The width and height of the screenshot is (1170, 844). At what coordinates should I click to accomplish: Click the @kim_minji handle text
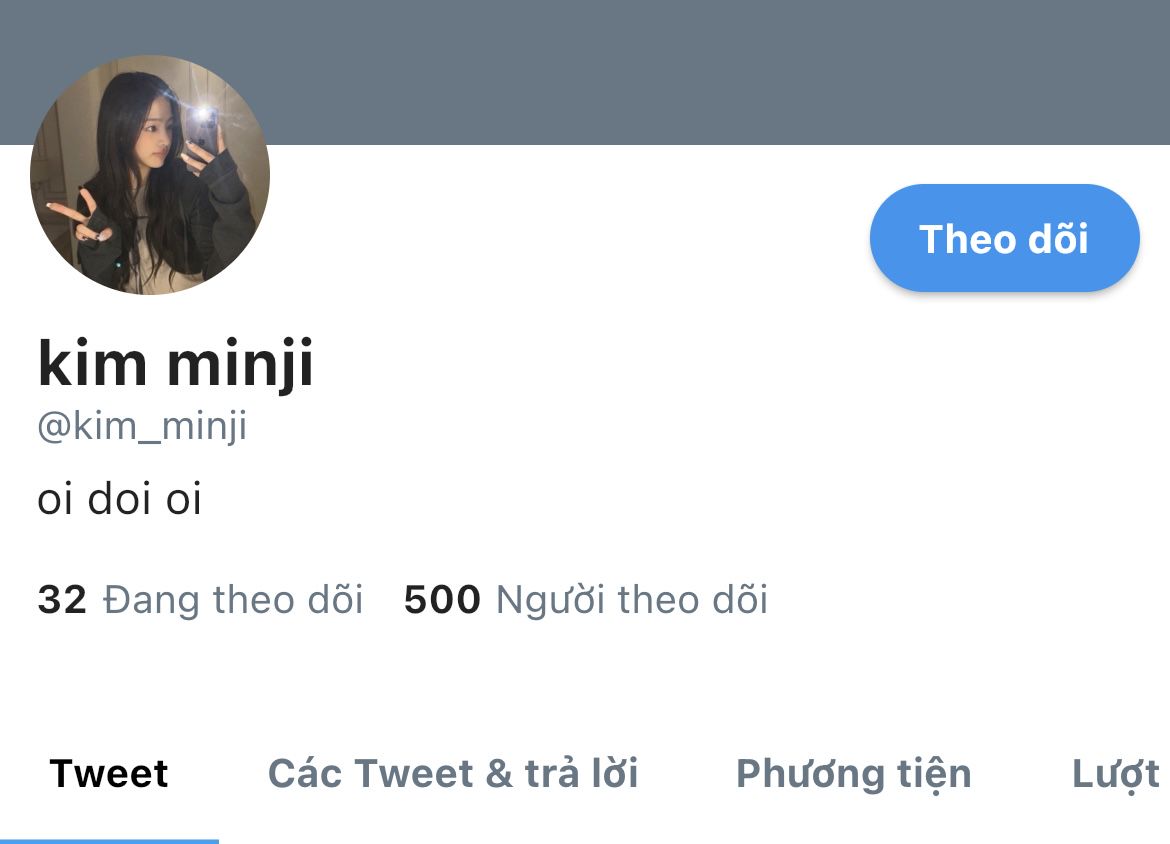click(x=142, y=426)
